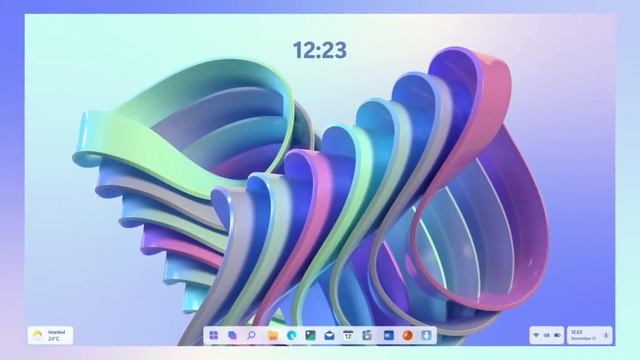
Task: Open the notification icon beside the date
Action: point(606,335)
